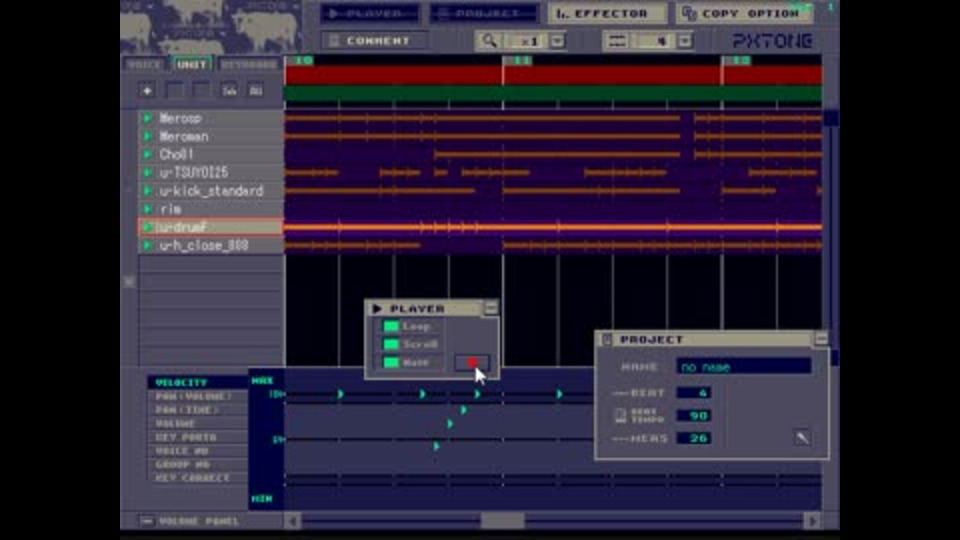Click the horizontal scrollbar thumb
Image resolution: width=960 pixels, height=540 pixels.
click(x=503, y=521)
